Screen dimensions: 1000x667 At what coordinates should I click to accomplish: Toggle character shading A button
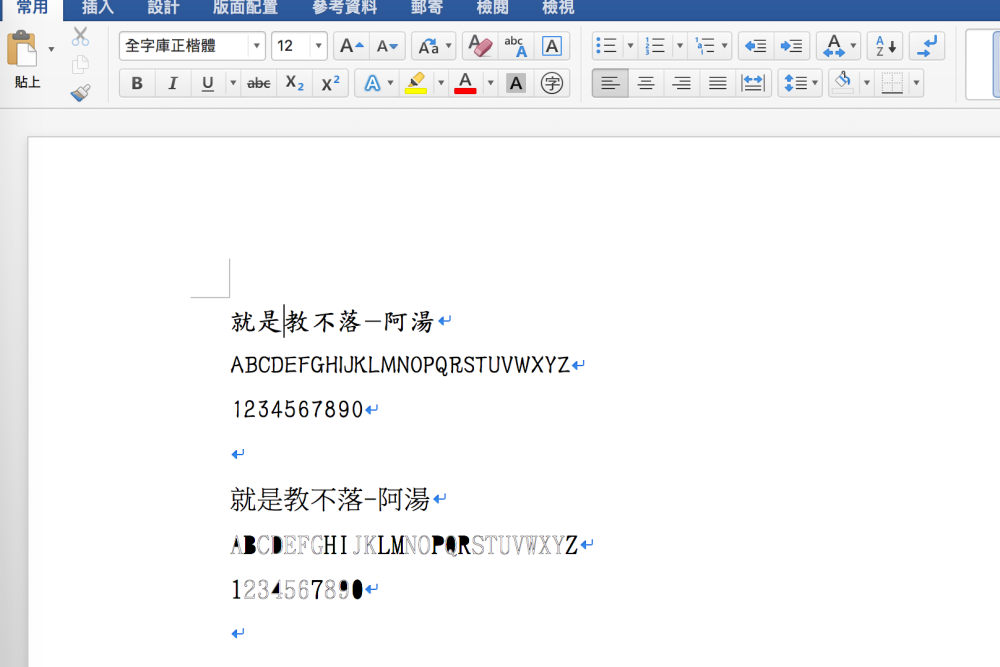(516, 83)
